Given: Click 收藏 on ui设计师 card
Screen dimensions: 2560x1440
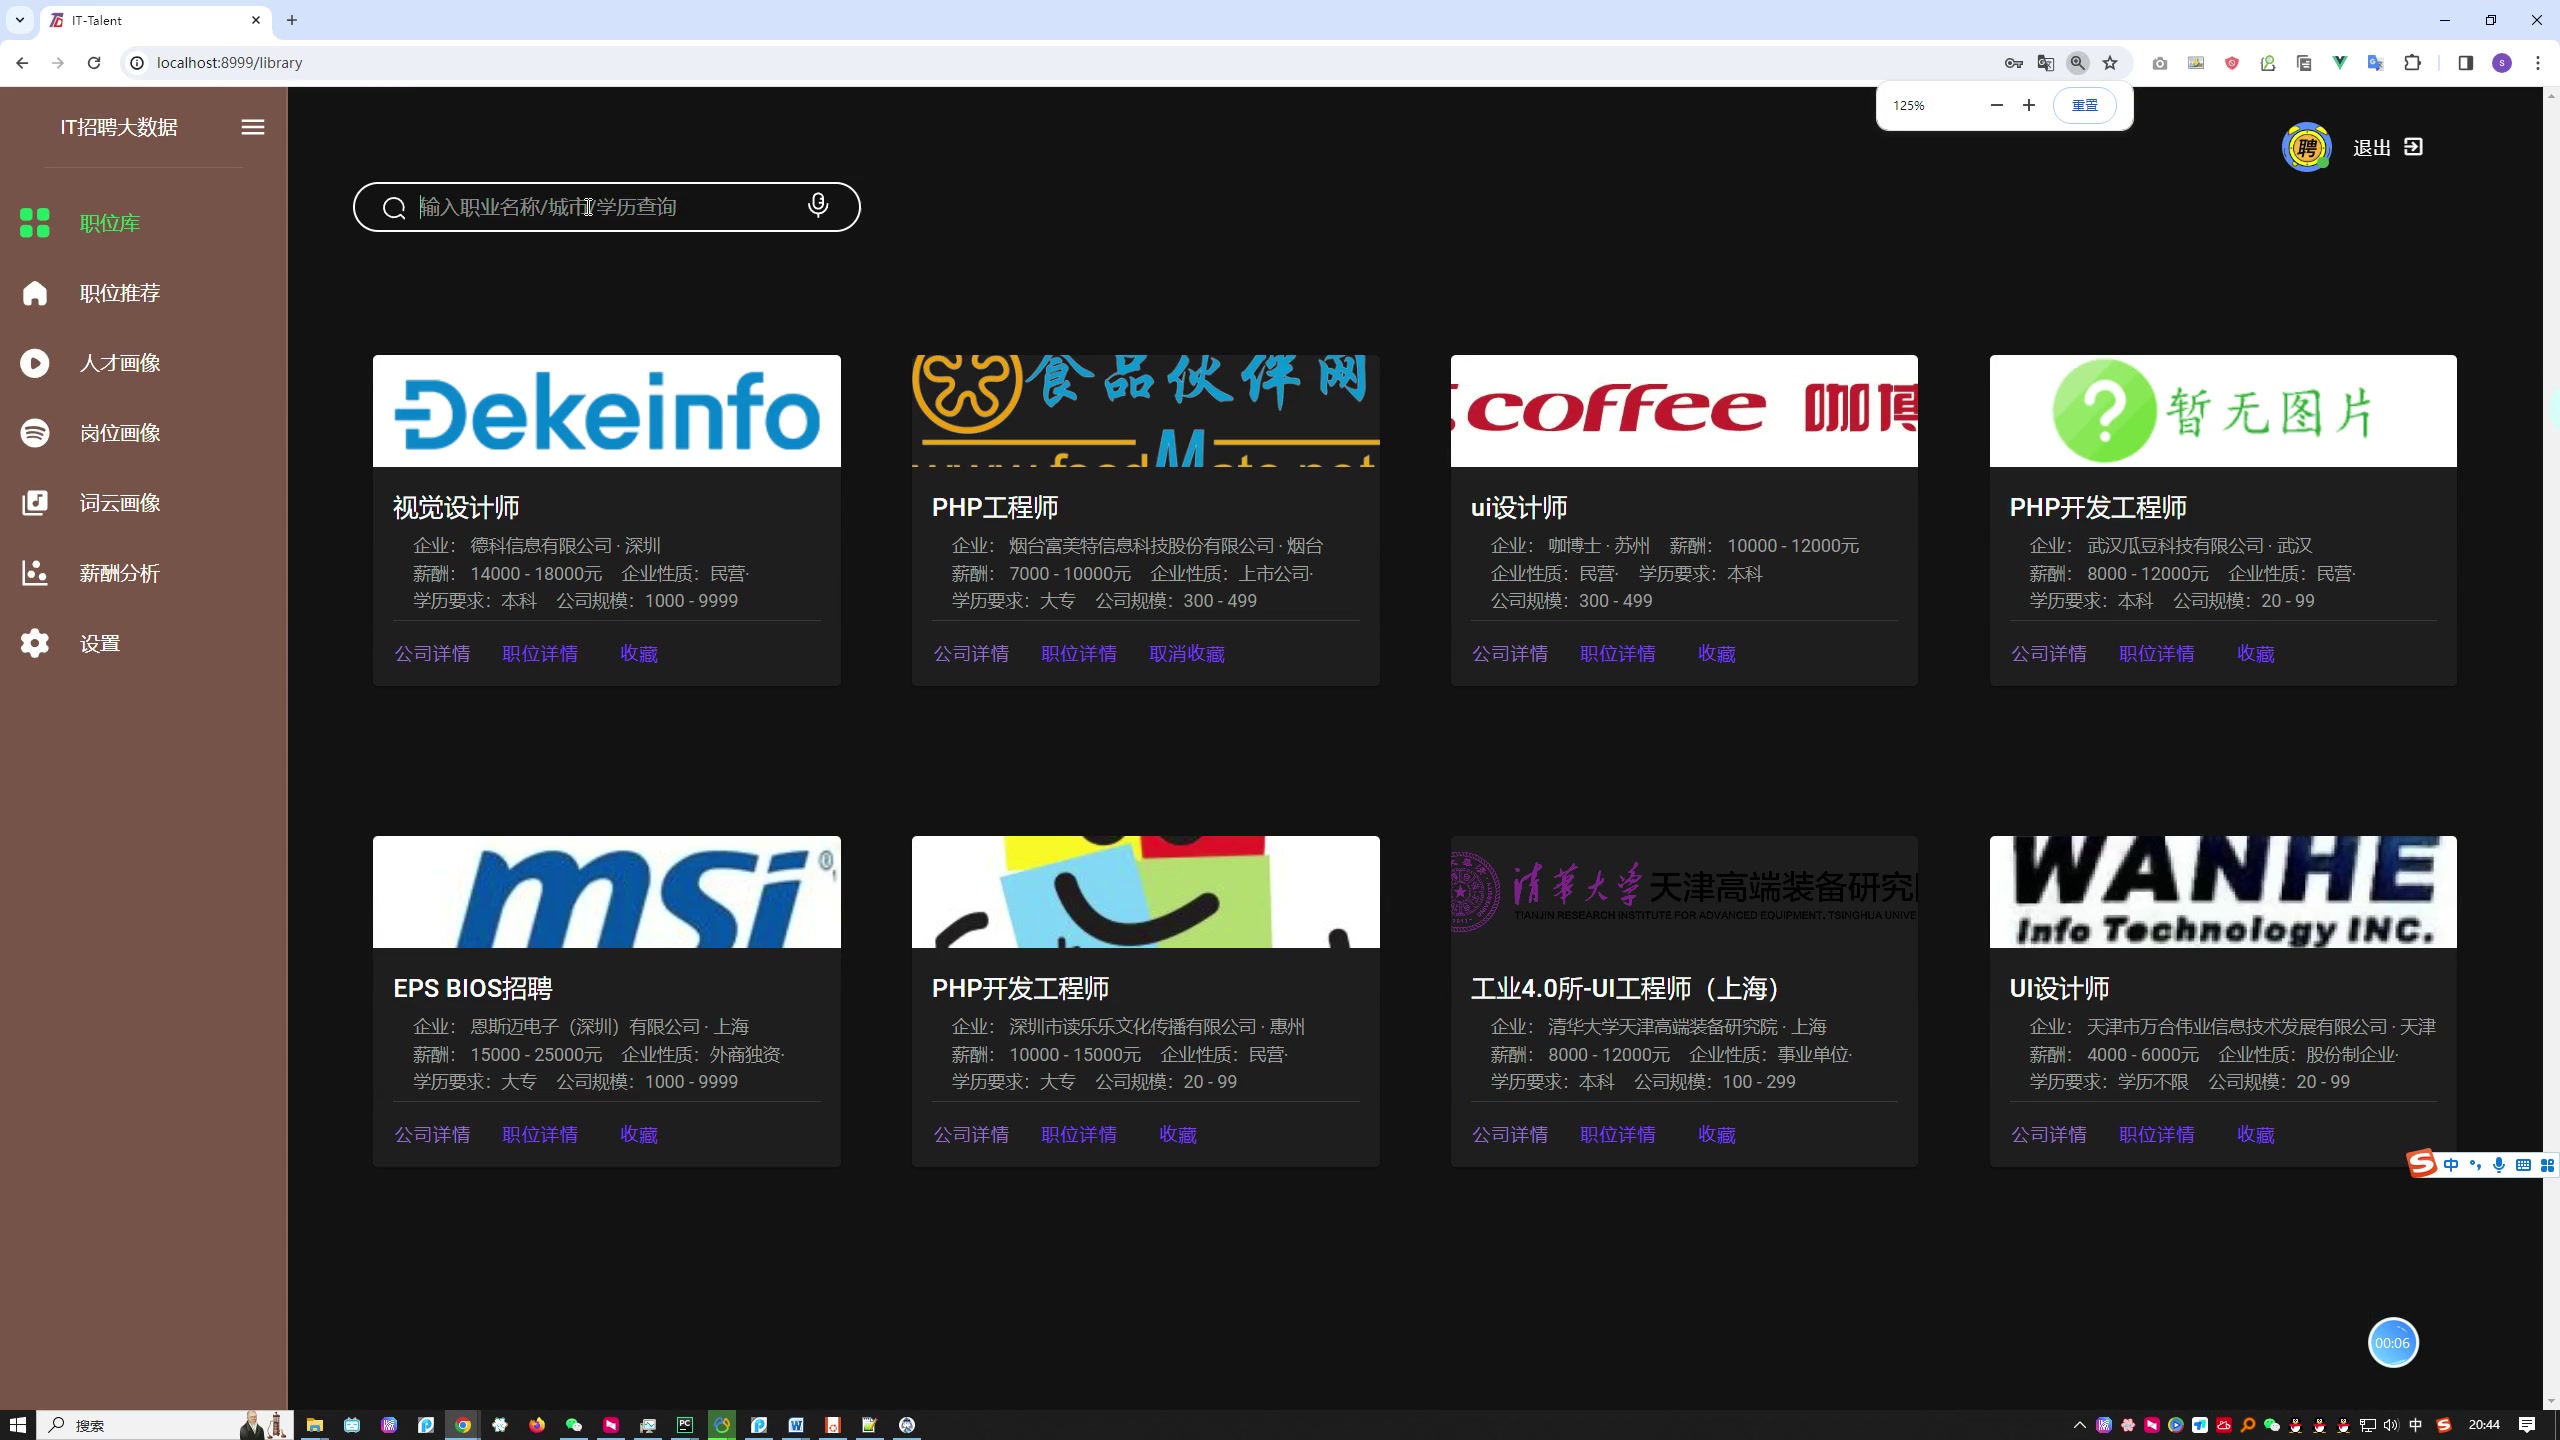Looking at the screenshot, I should click(1716, 653).
